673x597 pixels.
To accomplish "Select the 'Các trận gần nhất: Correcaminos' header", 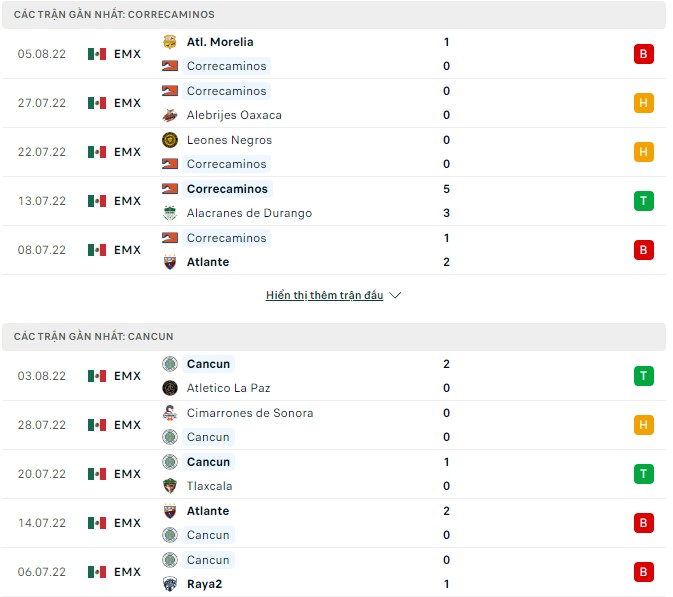I will 114,15.
